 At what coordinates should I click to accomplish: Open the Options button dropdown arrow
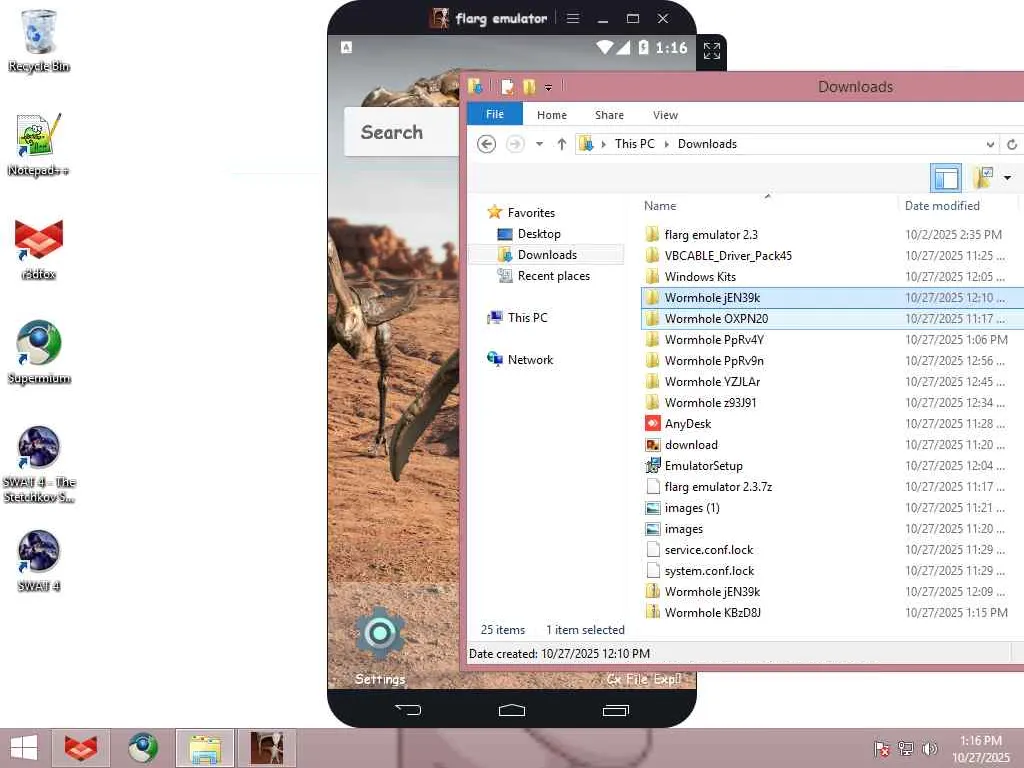coord(1007,178)
